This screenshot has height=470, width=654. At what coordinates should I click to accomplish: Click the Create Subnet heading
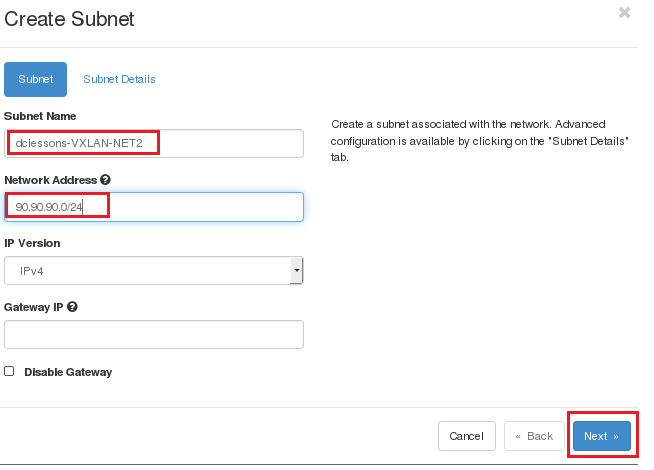69,19
